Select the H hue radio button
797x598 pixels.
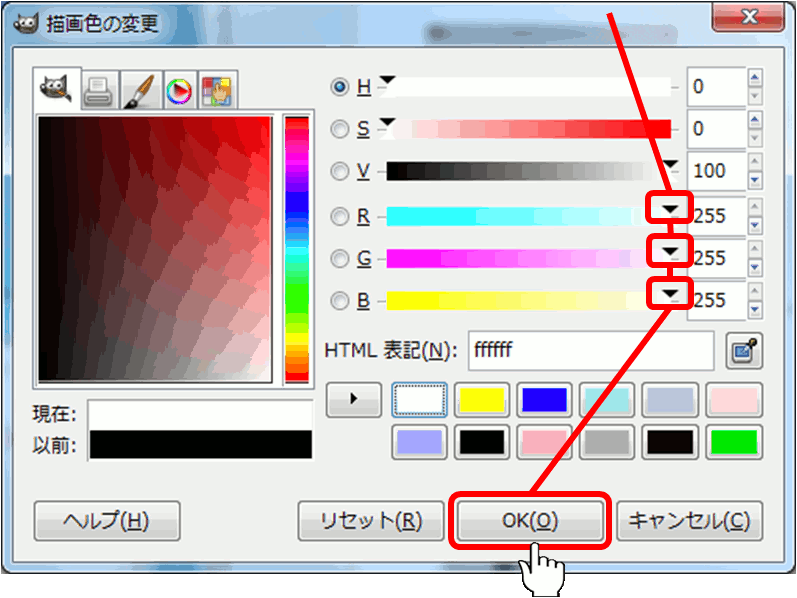click(340, 87)
